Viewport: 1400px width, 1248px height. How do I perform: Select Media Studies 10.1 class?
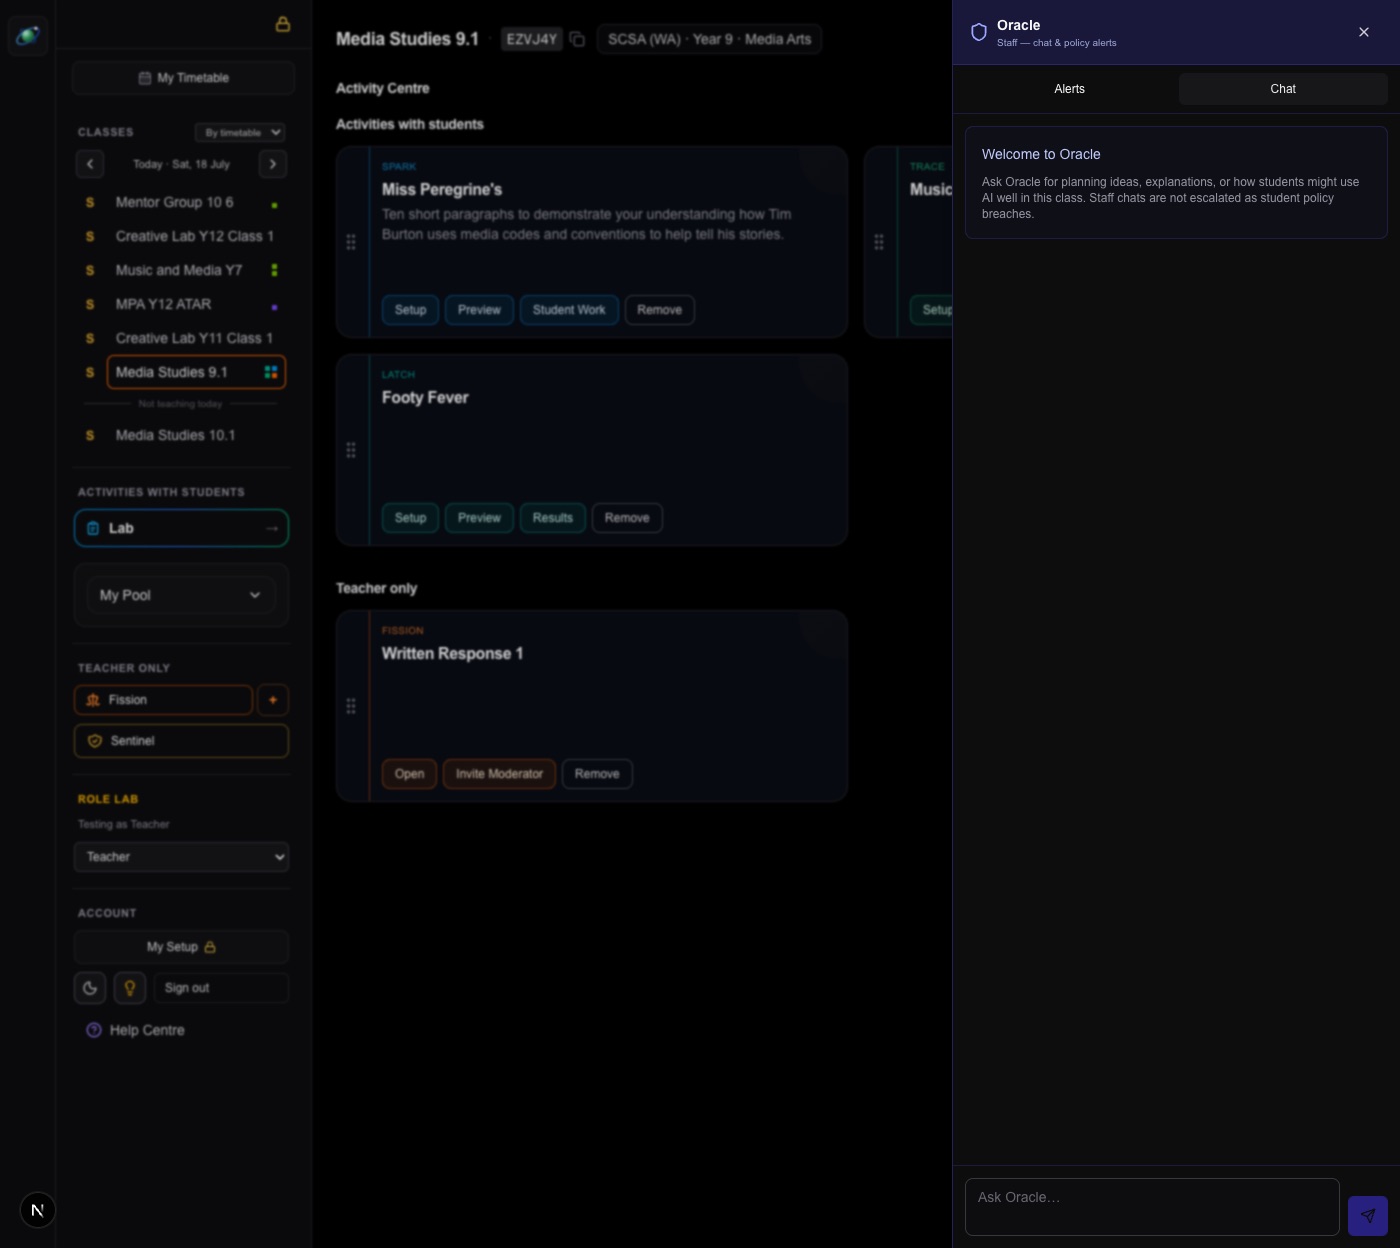pos(175,435)
